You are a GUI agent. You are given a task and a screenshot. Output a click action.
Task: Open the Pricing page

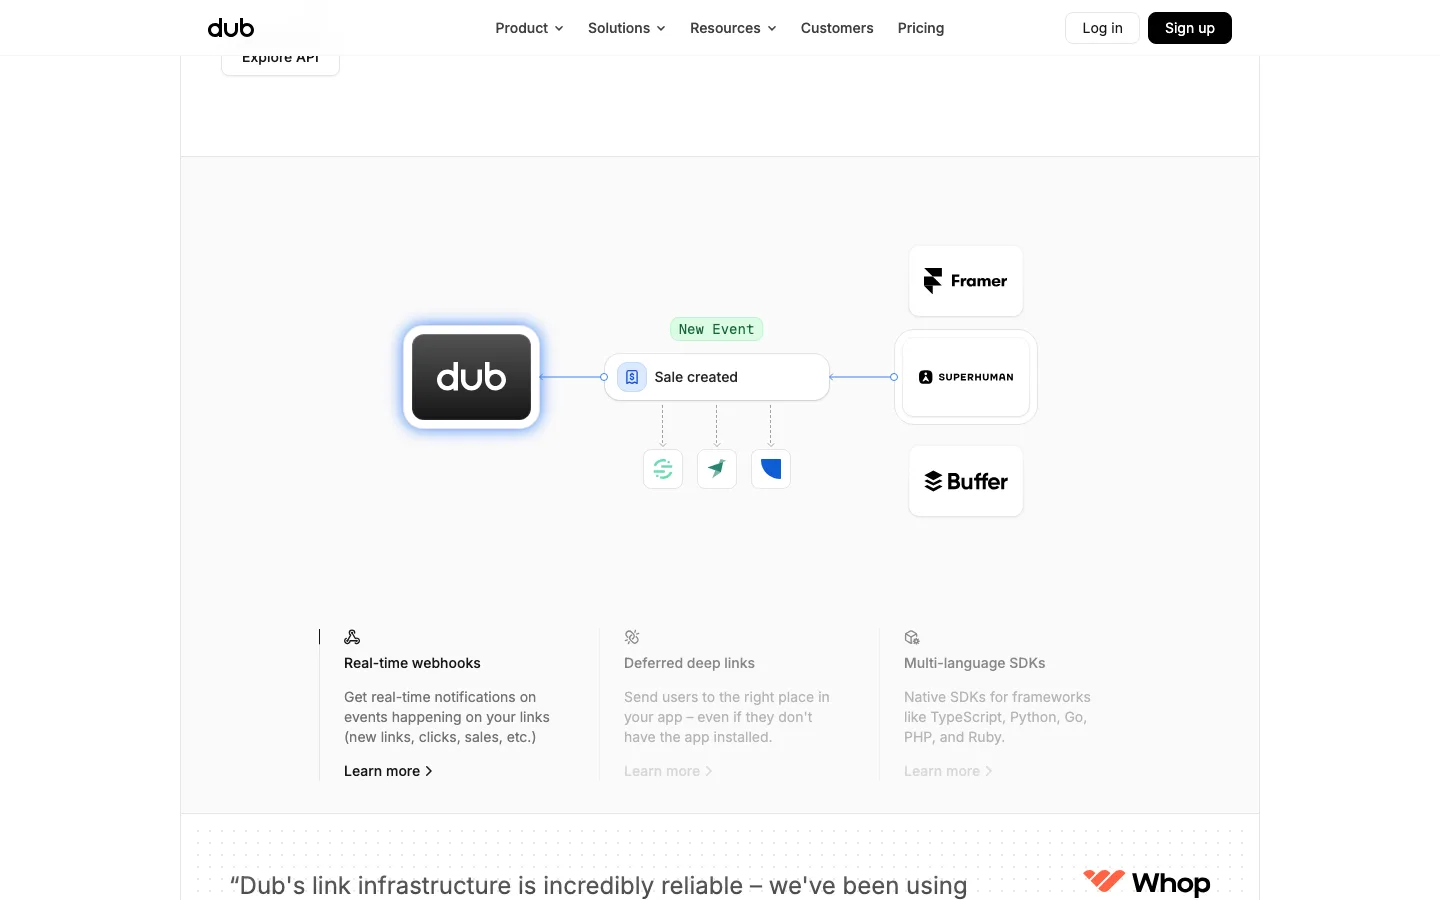click(921, 28)
